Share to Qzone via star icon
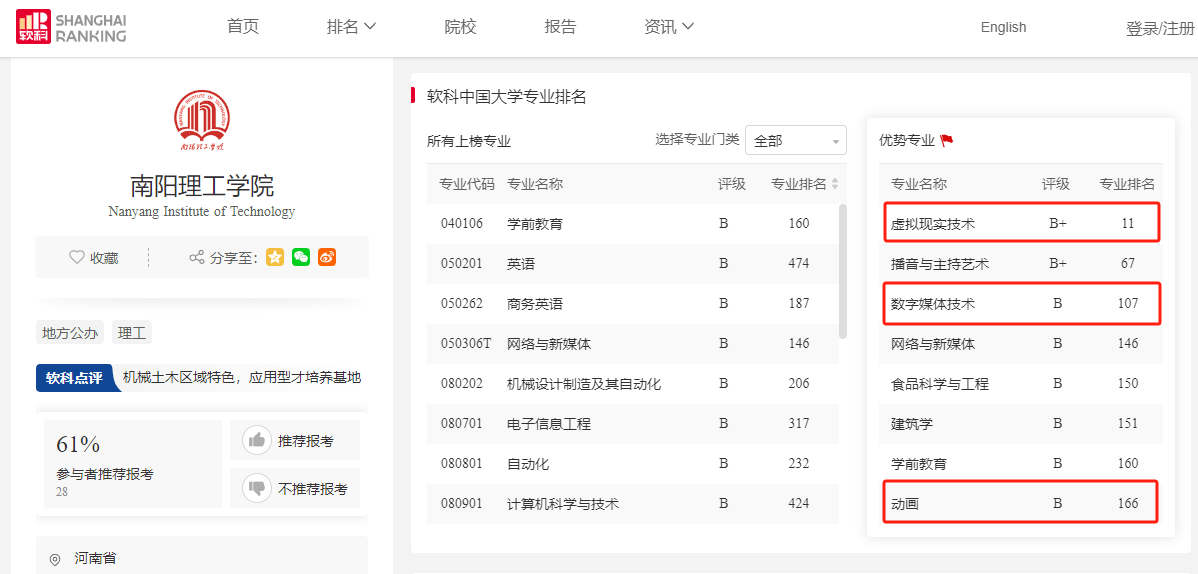The height and width of the screenshot is (574, 1198). 275,257
